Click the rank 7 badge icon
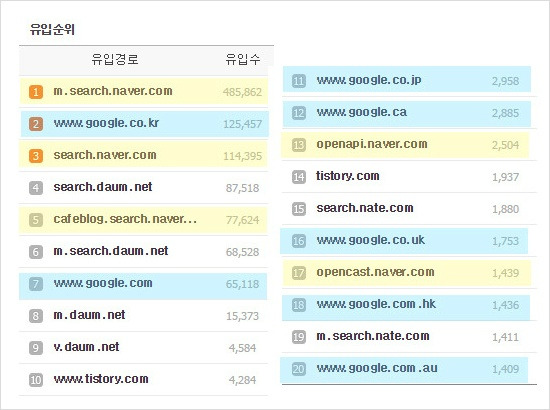Image resolution: width=550 pixels, height=410 pixels. point(36,284)
